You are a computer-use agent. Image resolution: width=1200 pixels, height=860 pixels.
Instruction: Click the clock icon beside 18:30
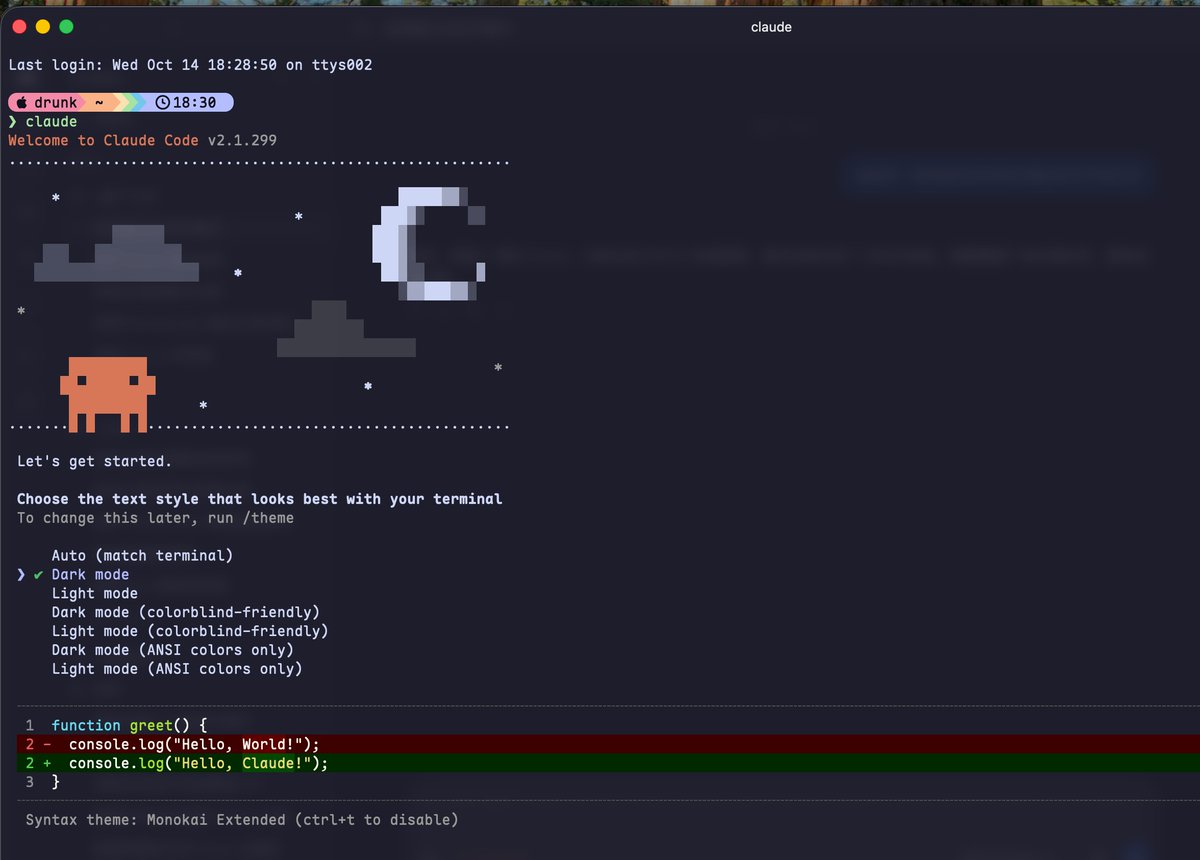(x=164, y=102)
